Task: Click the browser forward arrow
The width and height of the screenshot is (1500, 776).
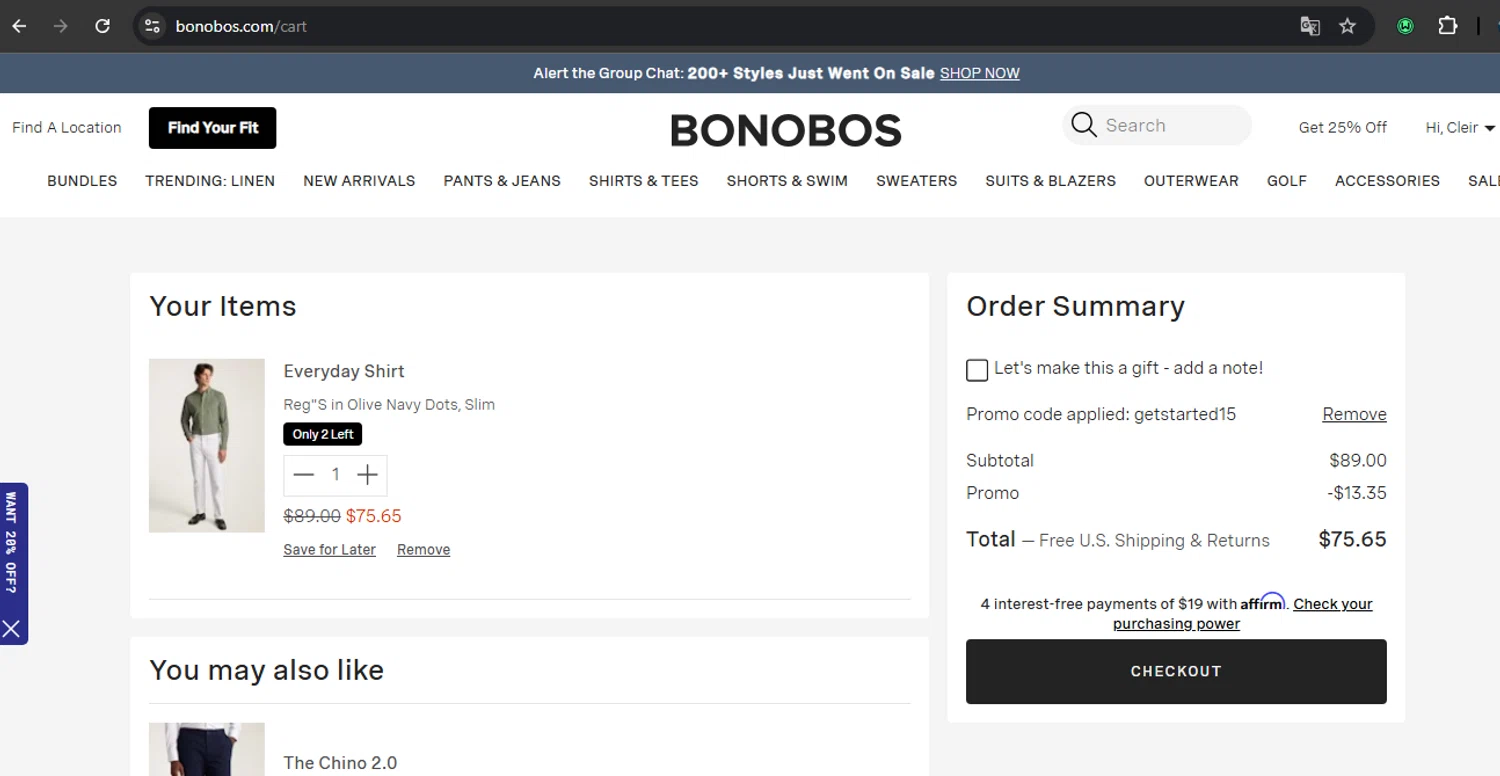Action: [61, 26]
